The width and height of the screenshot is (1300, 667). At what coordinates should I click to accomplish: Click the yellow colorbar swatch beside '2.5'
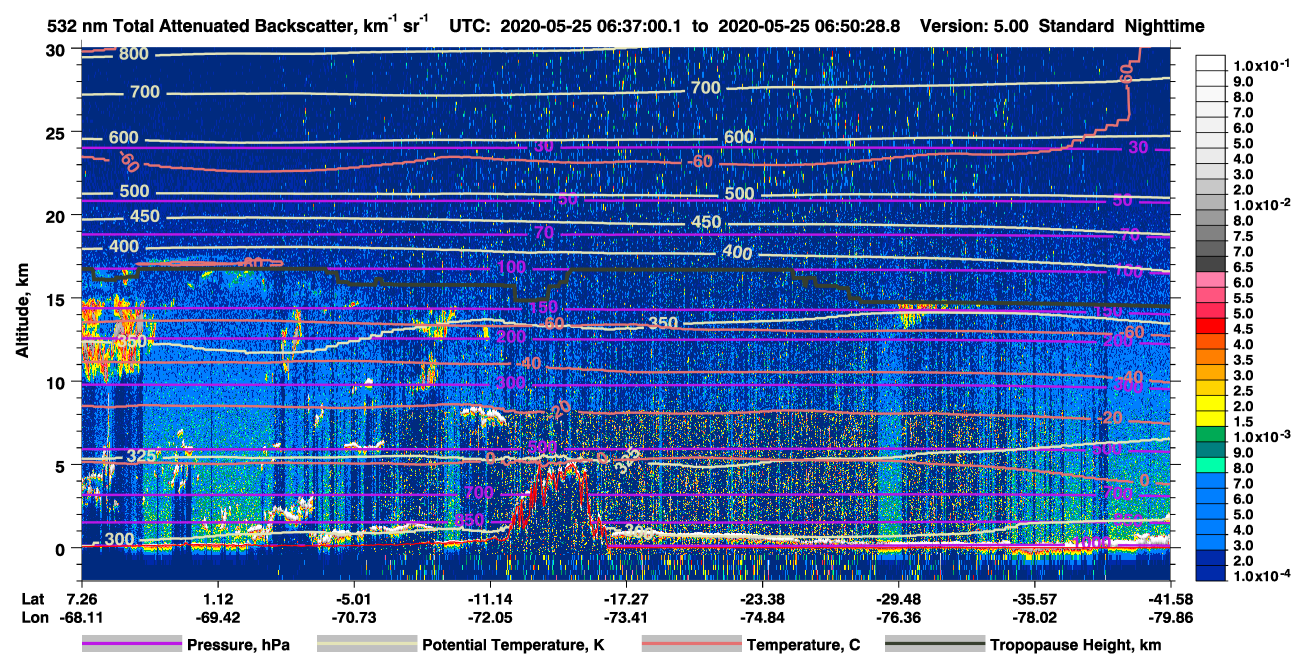[1210, 390]
